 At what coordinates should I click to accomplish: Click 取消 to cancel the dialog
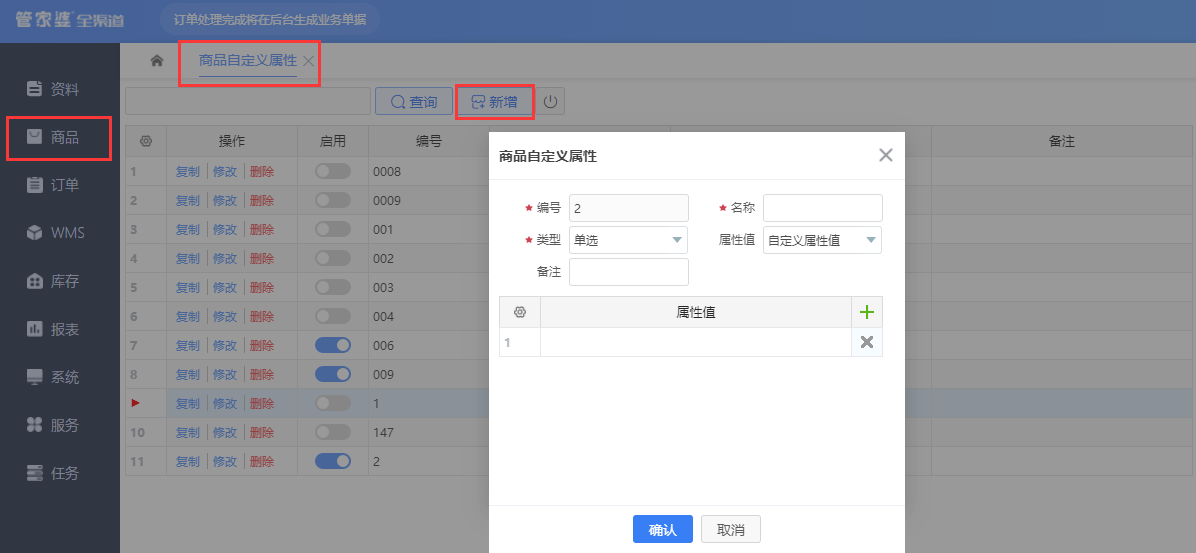click(731, 529)
